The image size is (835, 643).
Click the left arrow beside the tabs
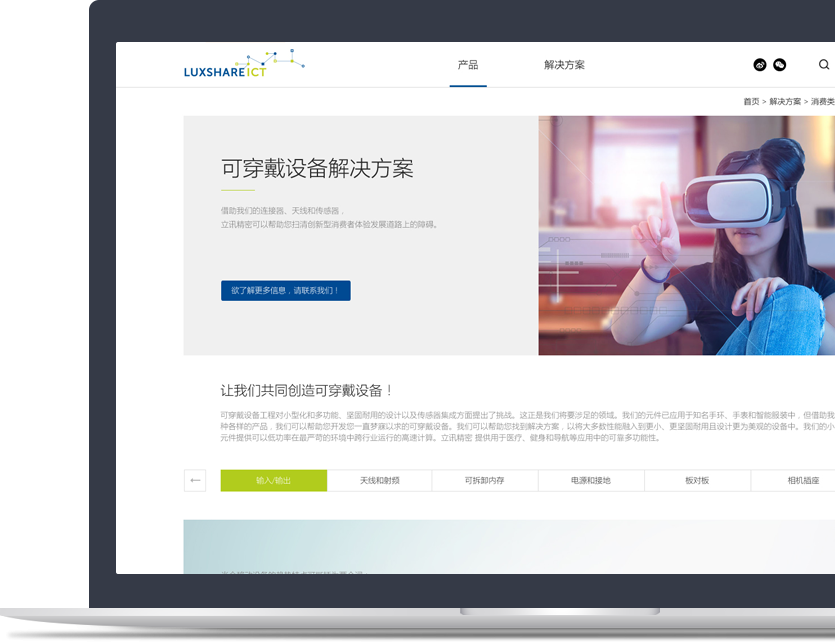click(x=195, y=481)
